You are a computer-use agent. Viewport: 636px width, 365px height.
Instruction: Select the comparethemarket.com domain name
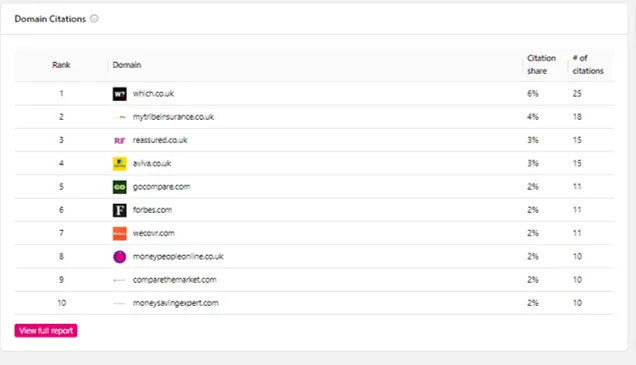coord(175,280)
